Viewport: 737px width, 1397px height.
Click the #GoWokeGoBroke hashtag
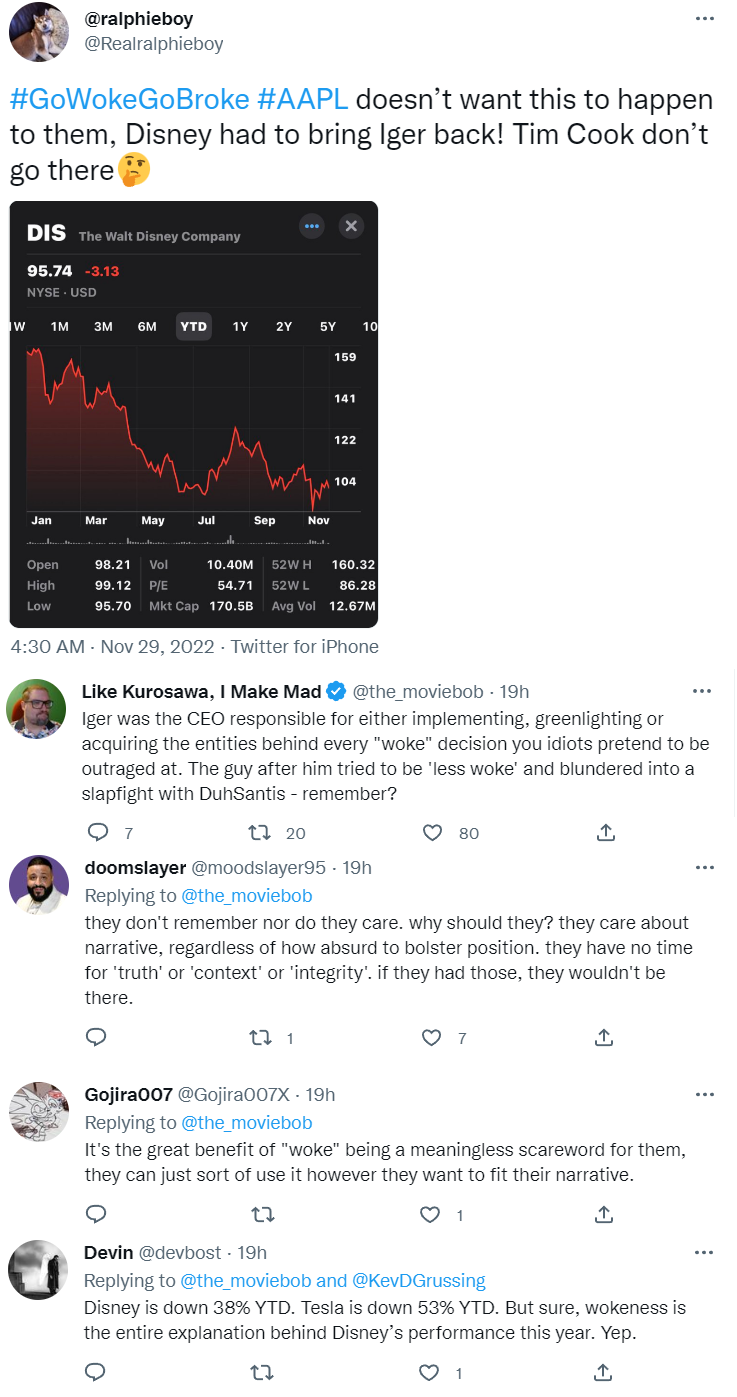click(129, 101)
